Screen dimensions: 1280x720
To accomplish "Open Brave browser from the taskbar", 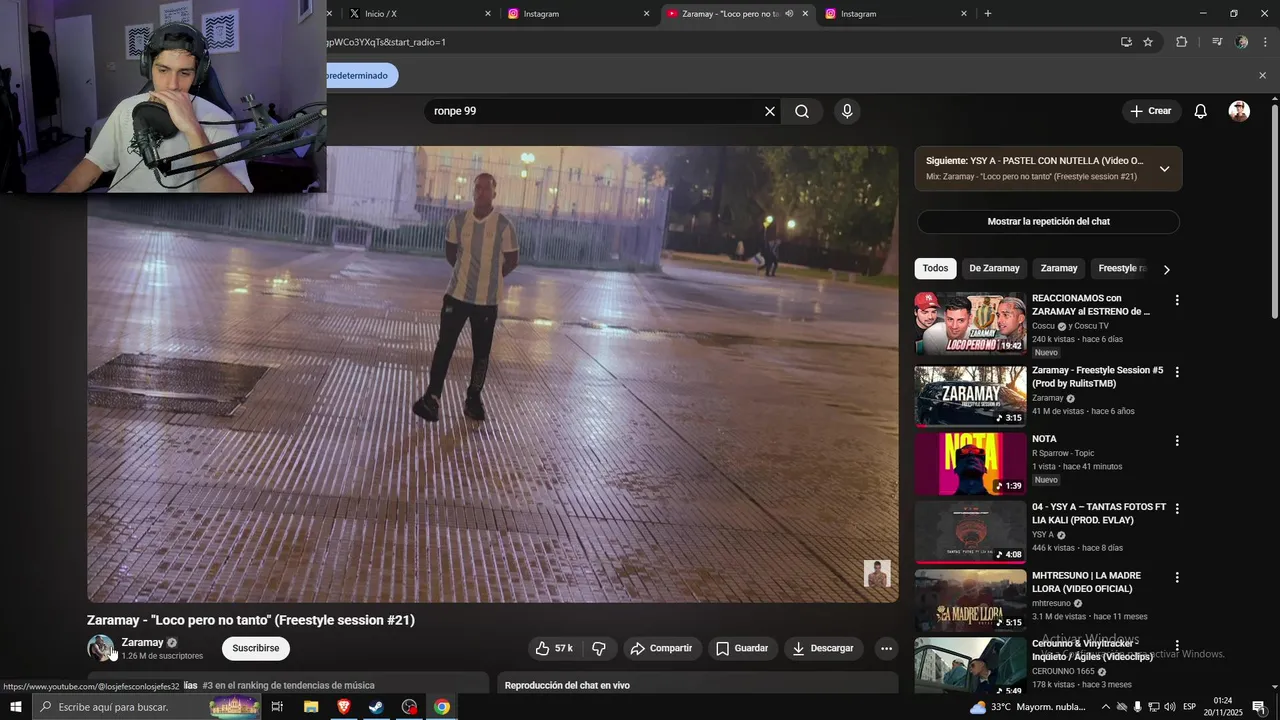I will tap(344, 707).
